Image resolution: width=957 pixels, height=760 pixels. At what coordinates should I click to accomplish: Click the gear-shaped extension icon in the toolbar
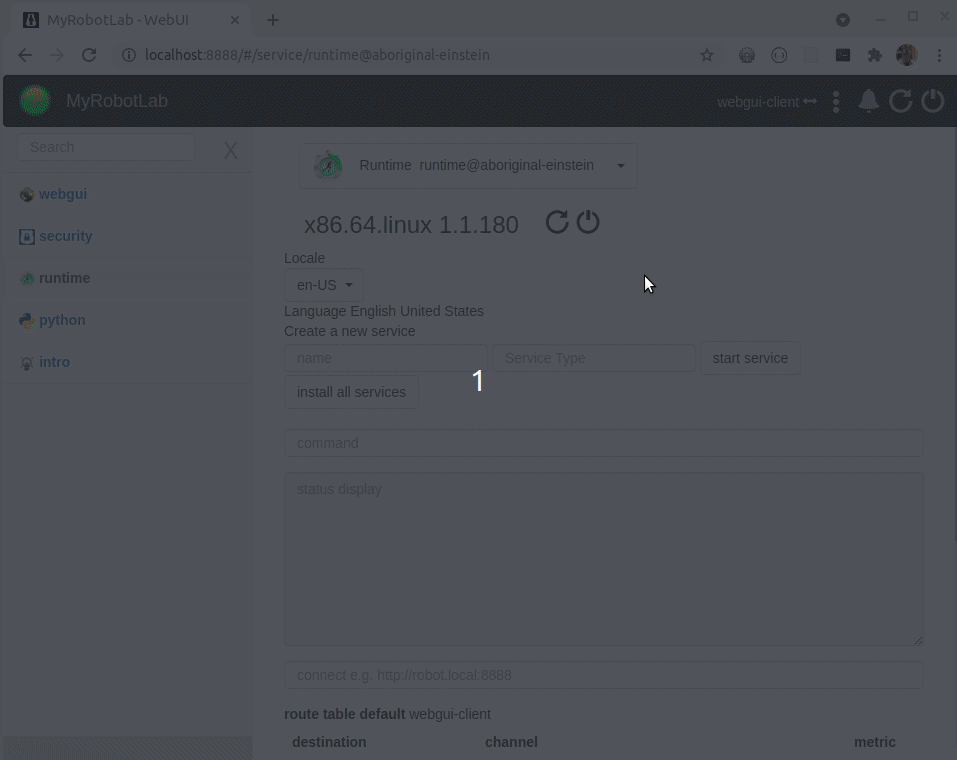pos(746,56)
